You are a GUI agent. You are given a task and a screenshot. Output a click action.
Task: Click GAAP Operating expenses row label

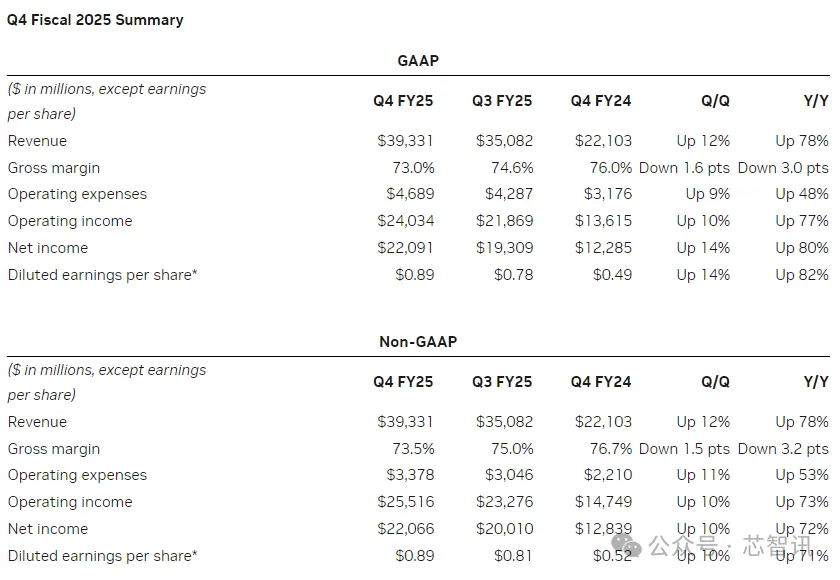[77, 194]
